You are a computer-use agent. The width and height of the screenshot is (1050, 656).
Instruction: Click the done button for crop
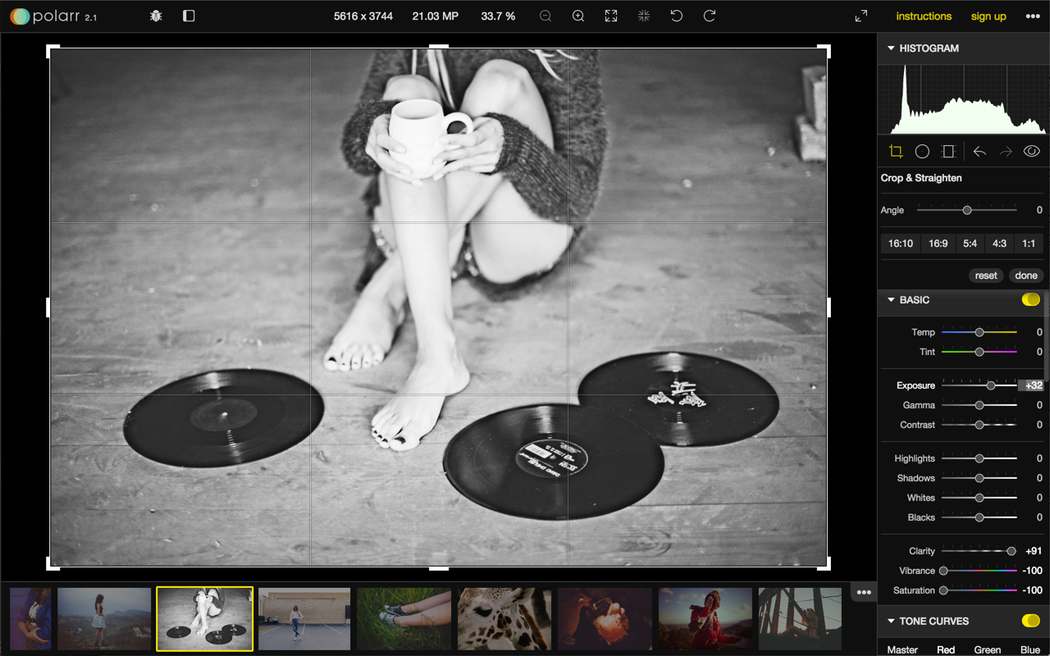click(1026, 276)
